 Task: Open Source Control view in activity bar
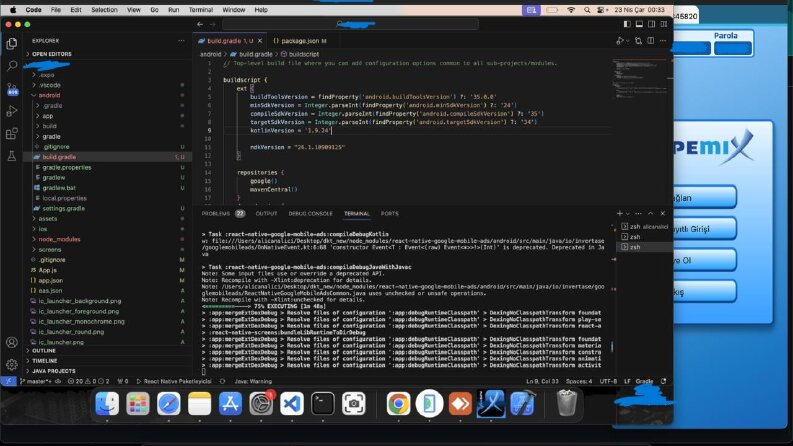coord(12,90)
